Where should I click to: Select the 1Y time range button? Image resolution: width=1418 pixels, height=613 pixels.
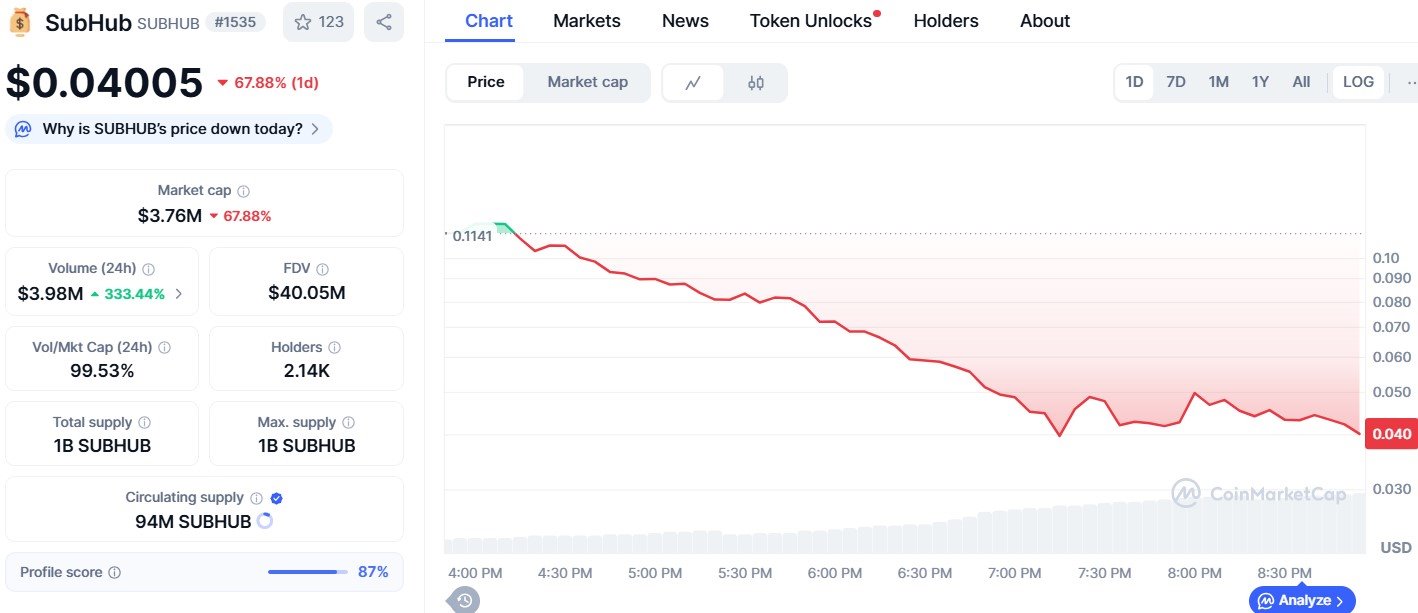coord(1260,82)
